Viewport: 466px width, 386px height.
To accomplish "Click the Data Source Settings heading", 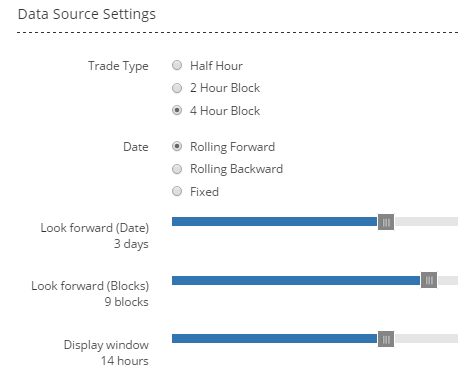I will coord(87,14).
